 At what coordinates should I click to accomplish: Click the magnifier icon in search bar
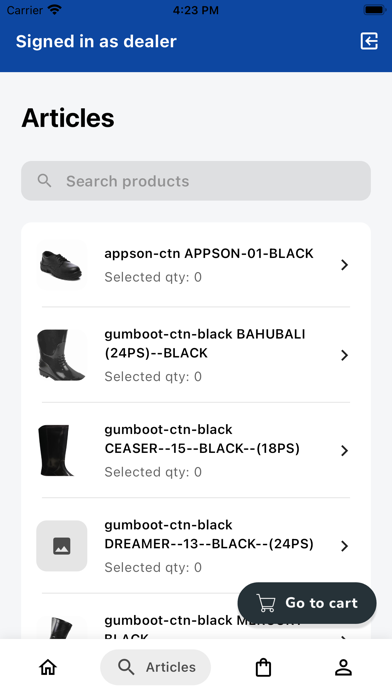click(x=44, y=181)
